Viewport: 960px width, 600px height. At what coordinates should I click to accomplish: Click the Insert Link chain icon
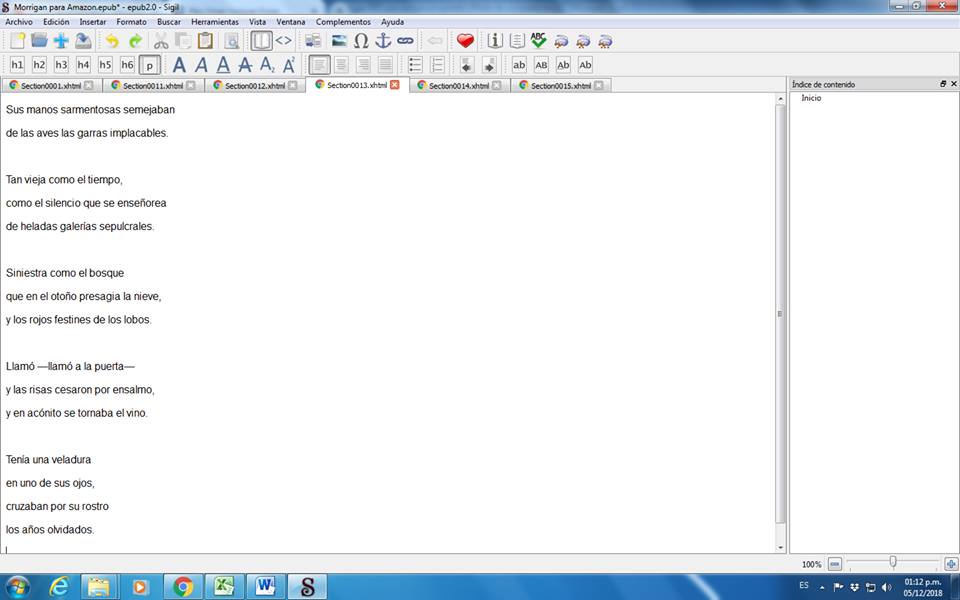(x=405, y=41)
